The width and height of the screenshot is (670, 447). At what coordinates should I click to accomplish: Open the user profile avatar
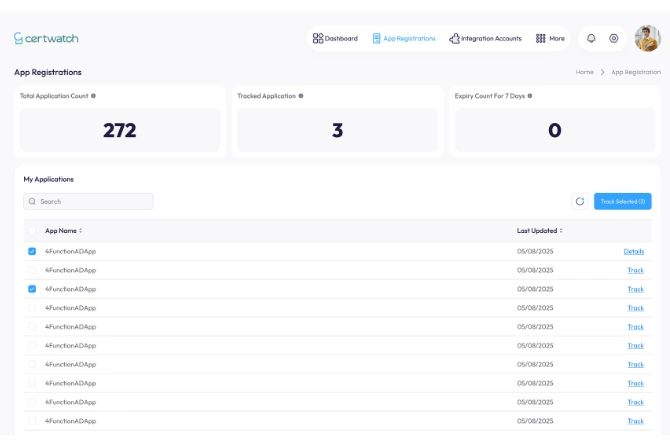click(x=647, y=38)
